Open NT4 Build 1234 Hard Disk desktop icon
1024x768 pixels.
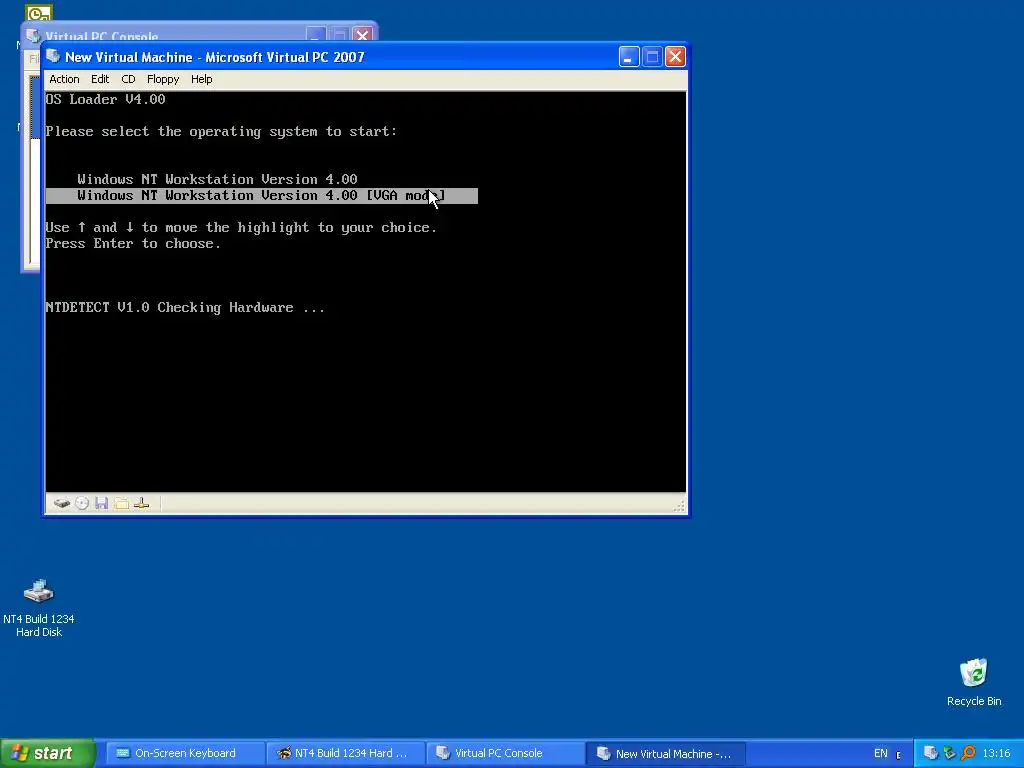[39, 608]
